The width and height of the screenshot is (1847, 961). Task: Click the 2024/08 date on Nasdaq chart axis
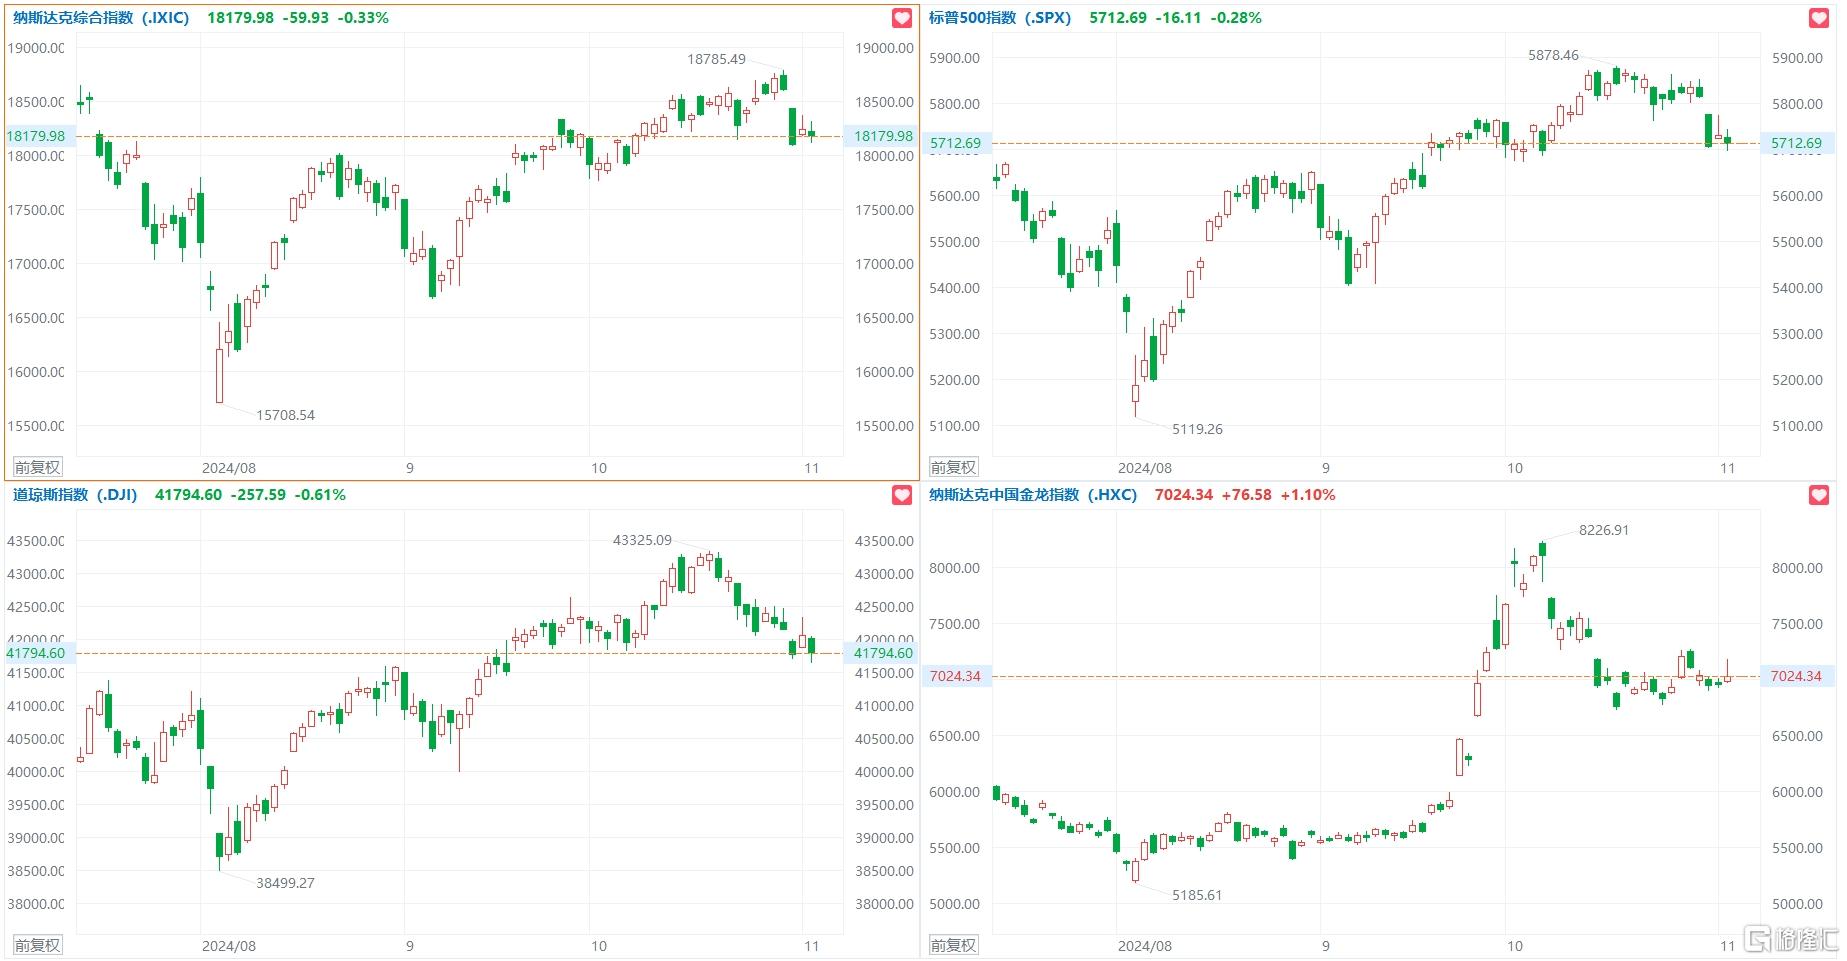coord(229,468)
